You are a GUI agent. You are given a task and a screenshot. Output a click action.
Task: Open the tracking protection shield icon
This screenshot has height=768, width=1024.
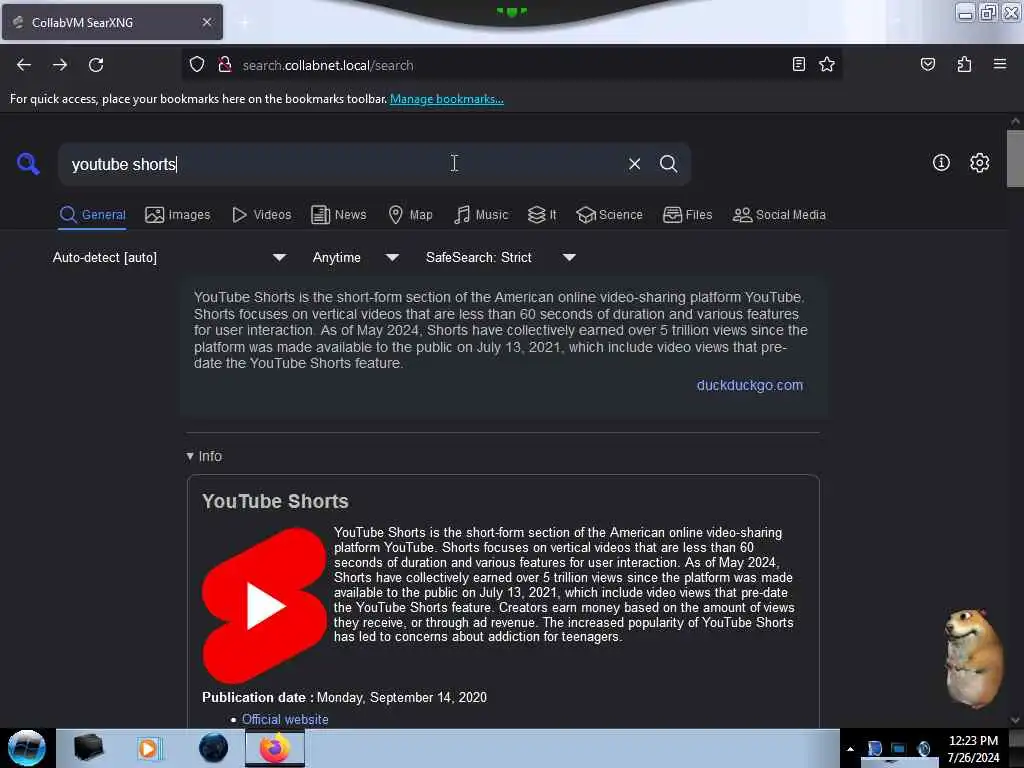[x=197, y=65]
